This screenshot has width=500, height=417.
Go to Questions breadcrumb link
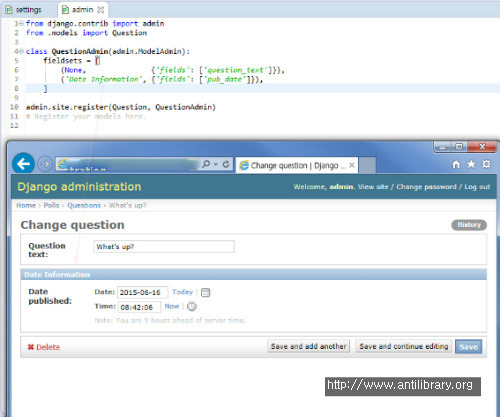(84, 205)
